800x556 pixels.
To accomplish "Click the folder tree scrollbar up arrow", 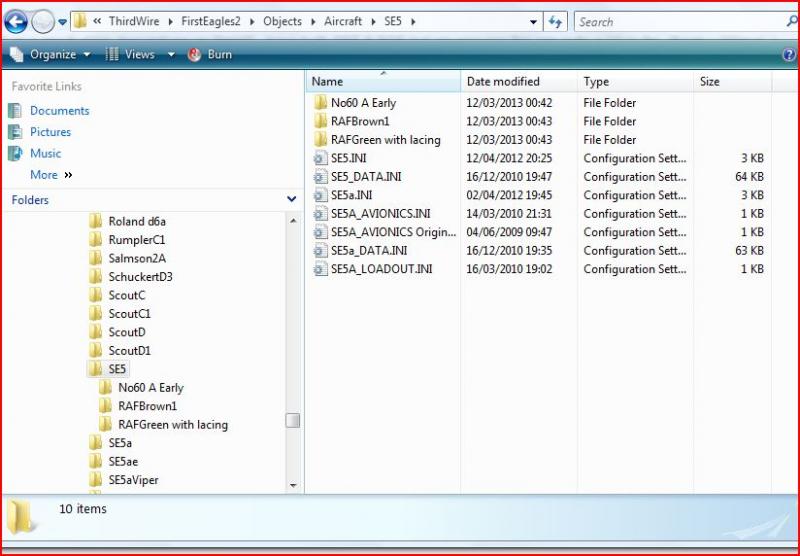I will point(293,221).
